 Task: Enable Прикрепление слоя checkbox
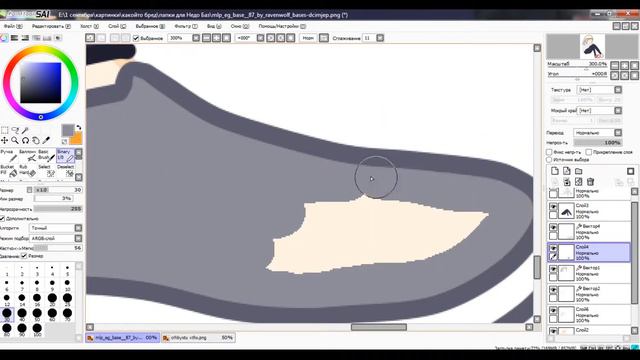(x=589, y=152)
